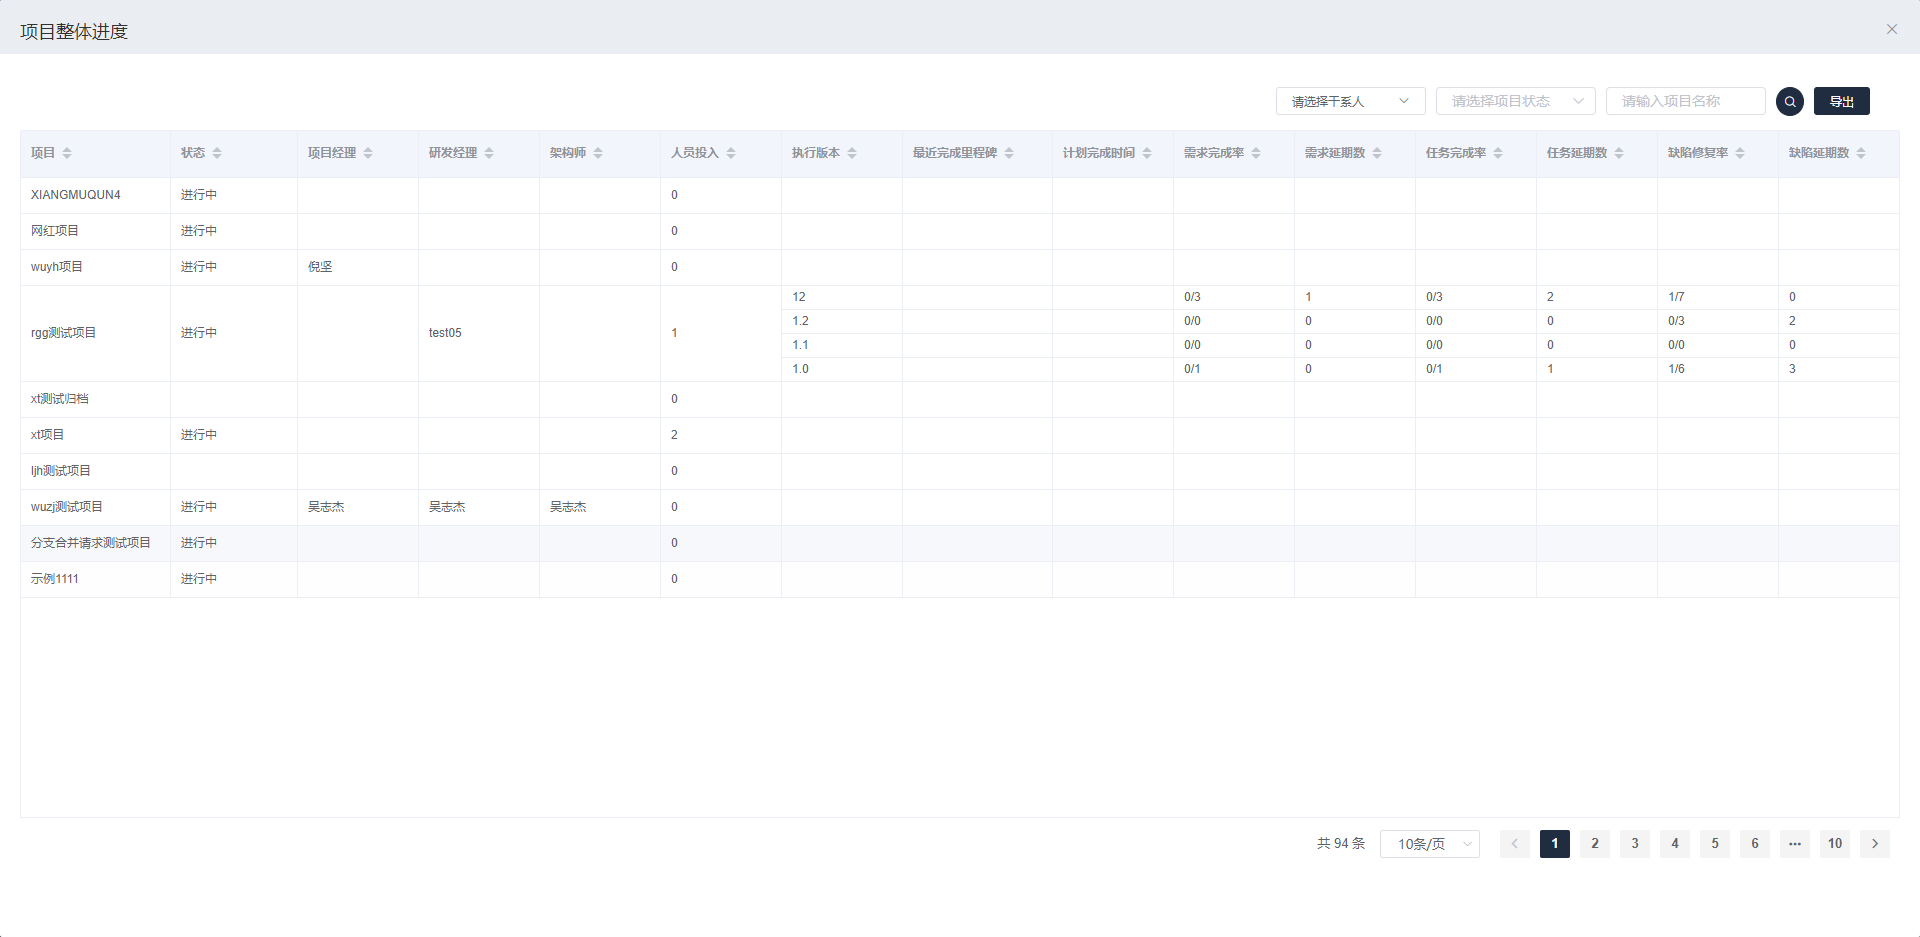Viewport: 1920px width, 937px height.
Task: Click the 导出 export button
Action: (x=1842, y=101)
